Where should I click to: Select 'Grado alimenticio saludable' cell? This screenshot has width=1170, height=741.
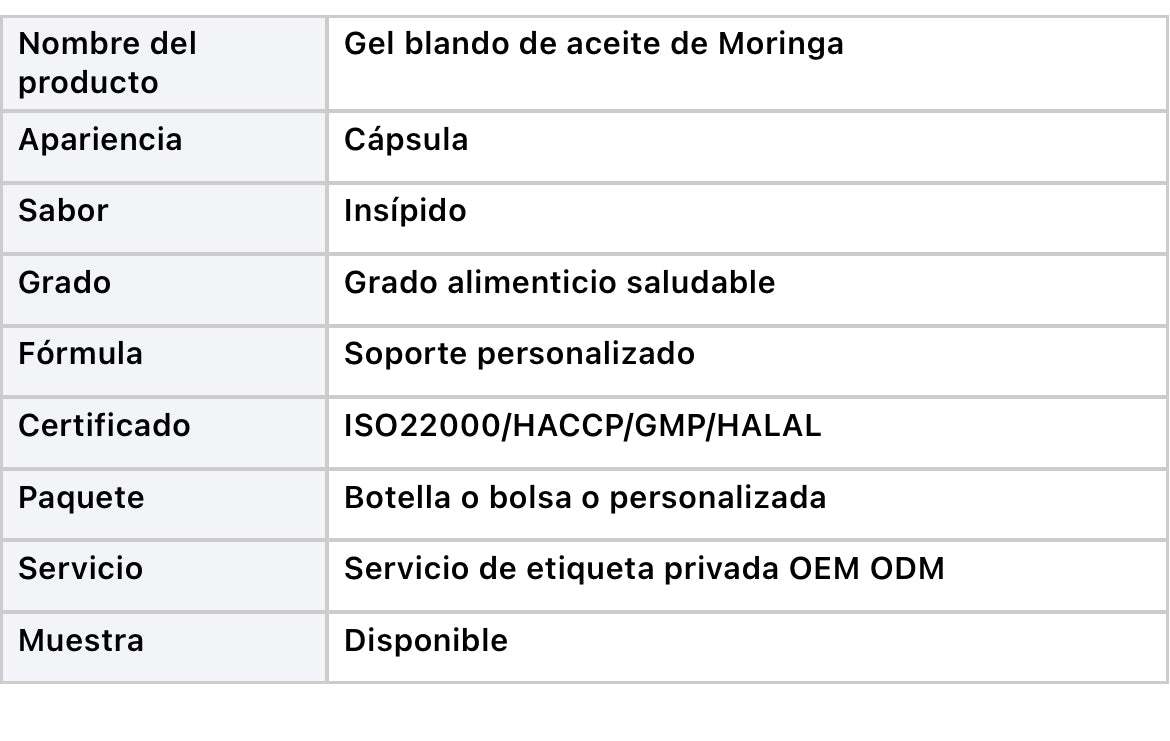pos(747,290)
